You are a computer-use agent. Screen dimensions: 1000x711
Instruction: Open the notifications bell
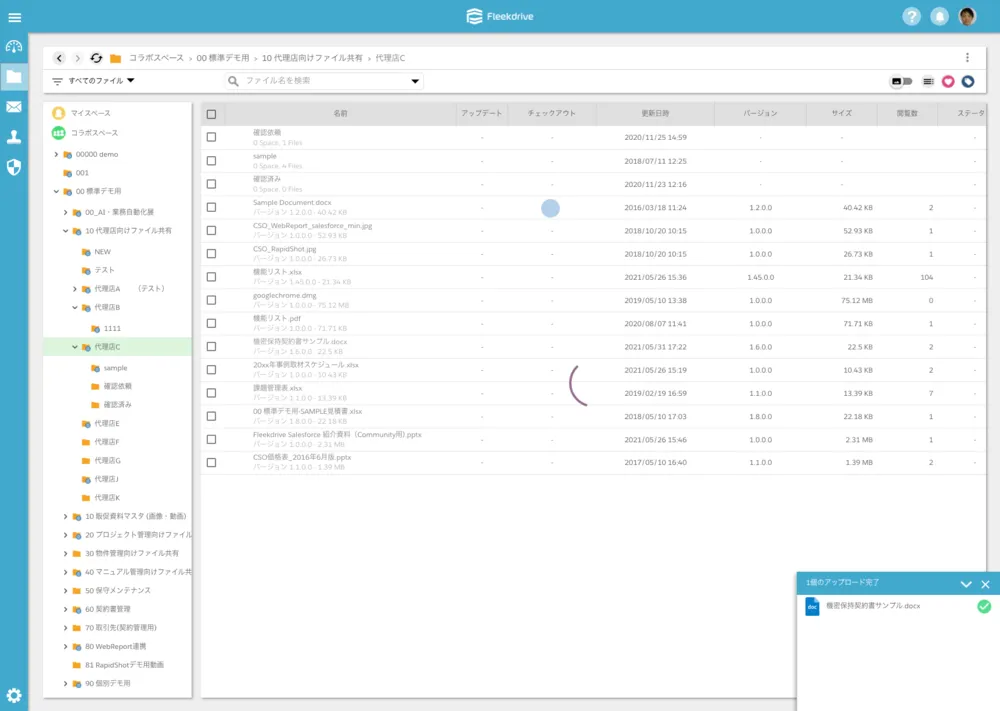coord(939,16)
